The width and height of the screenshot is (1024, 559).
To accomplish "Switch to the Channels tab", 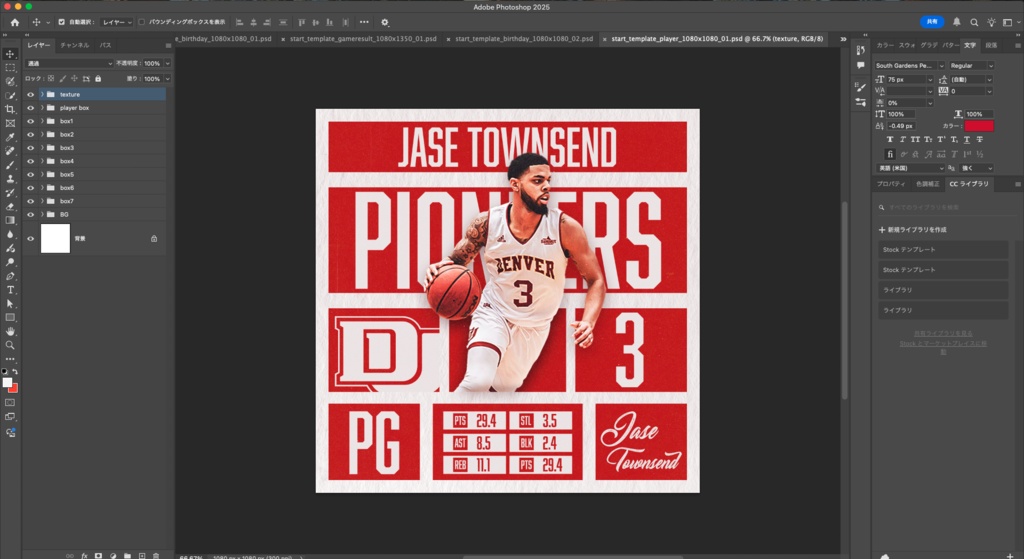I will click(x=74, y=45).
